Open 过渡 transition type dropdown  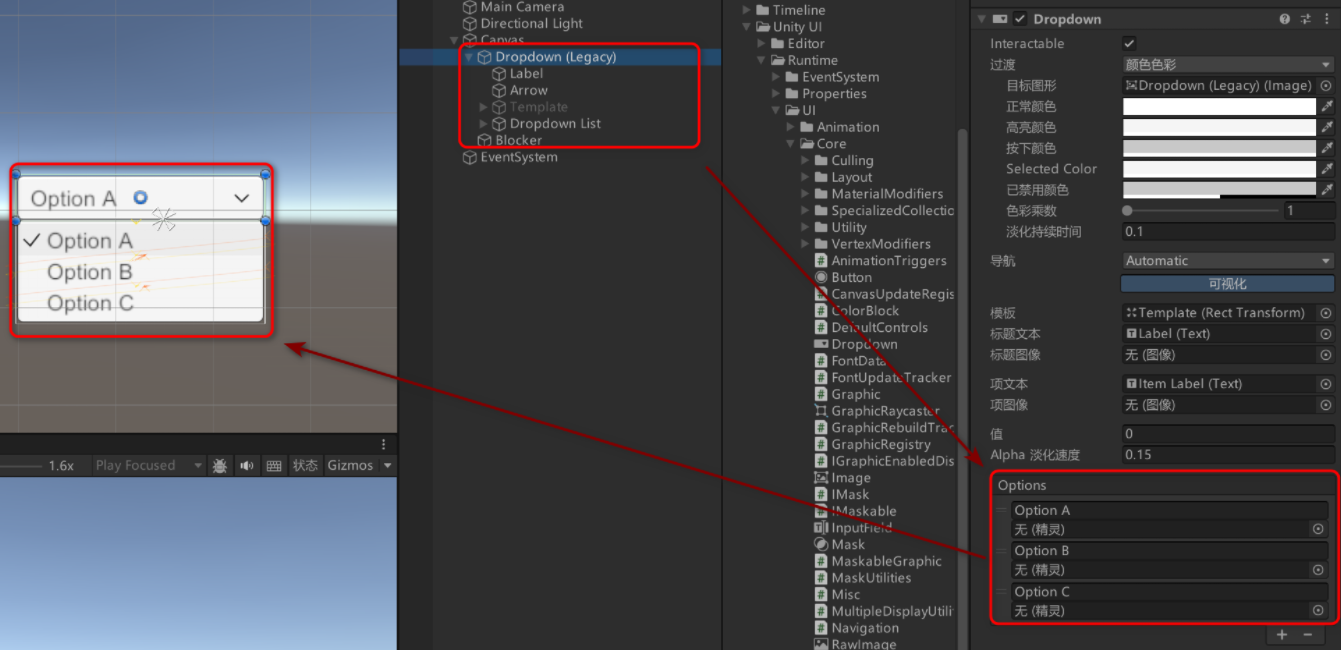(1229, 65)
